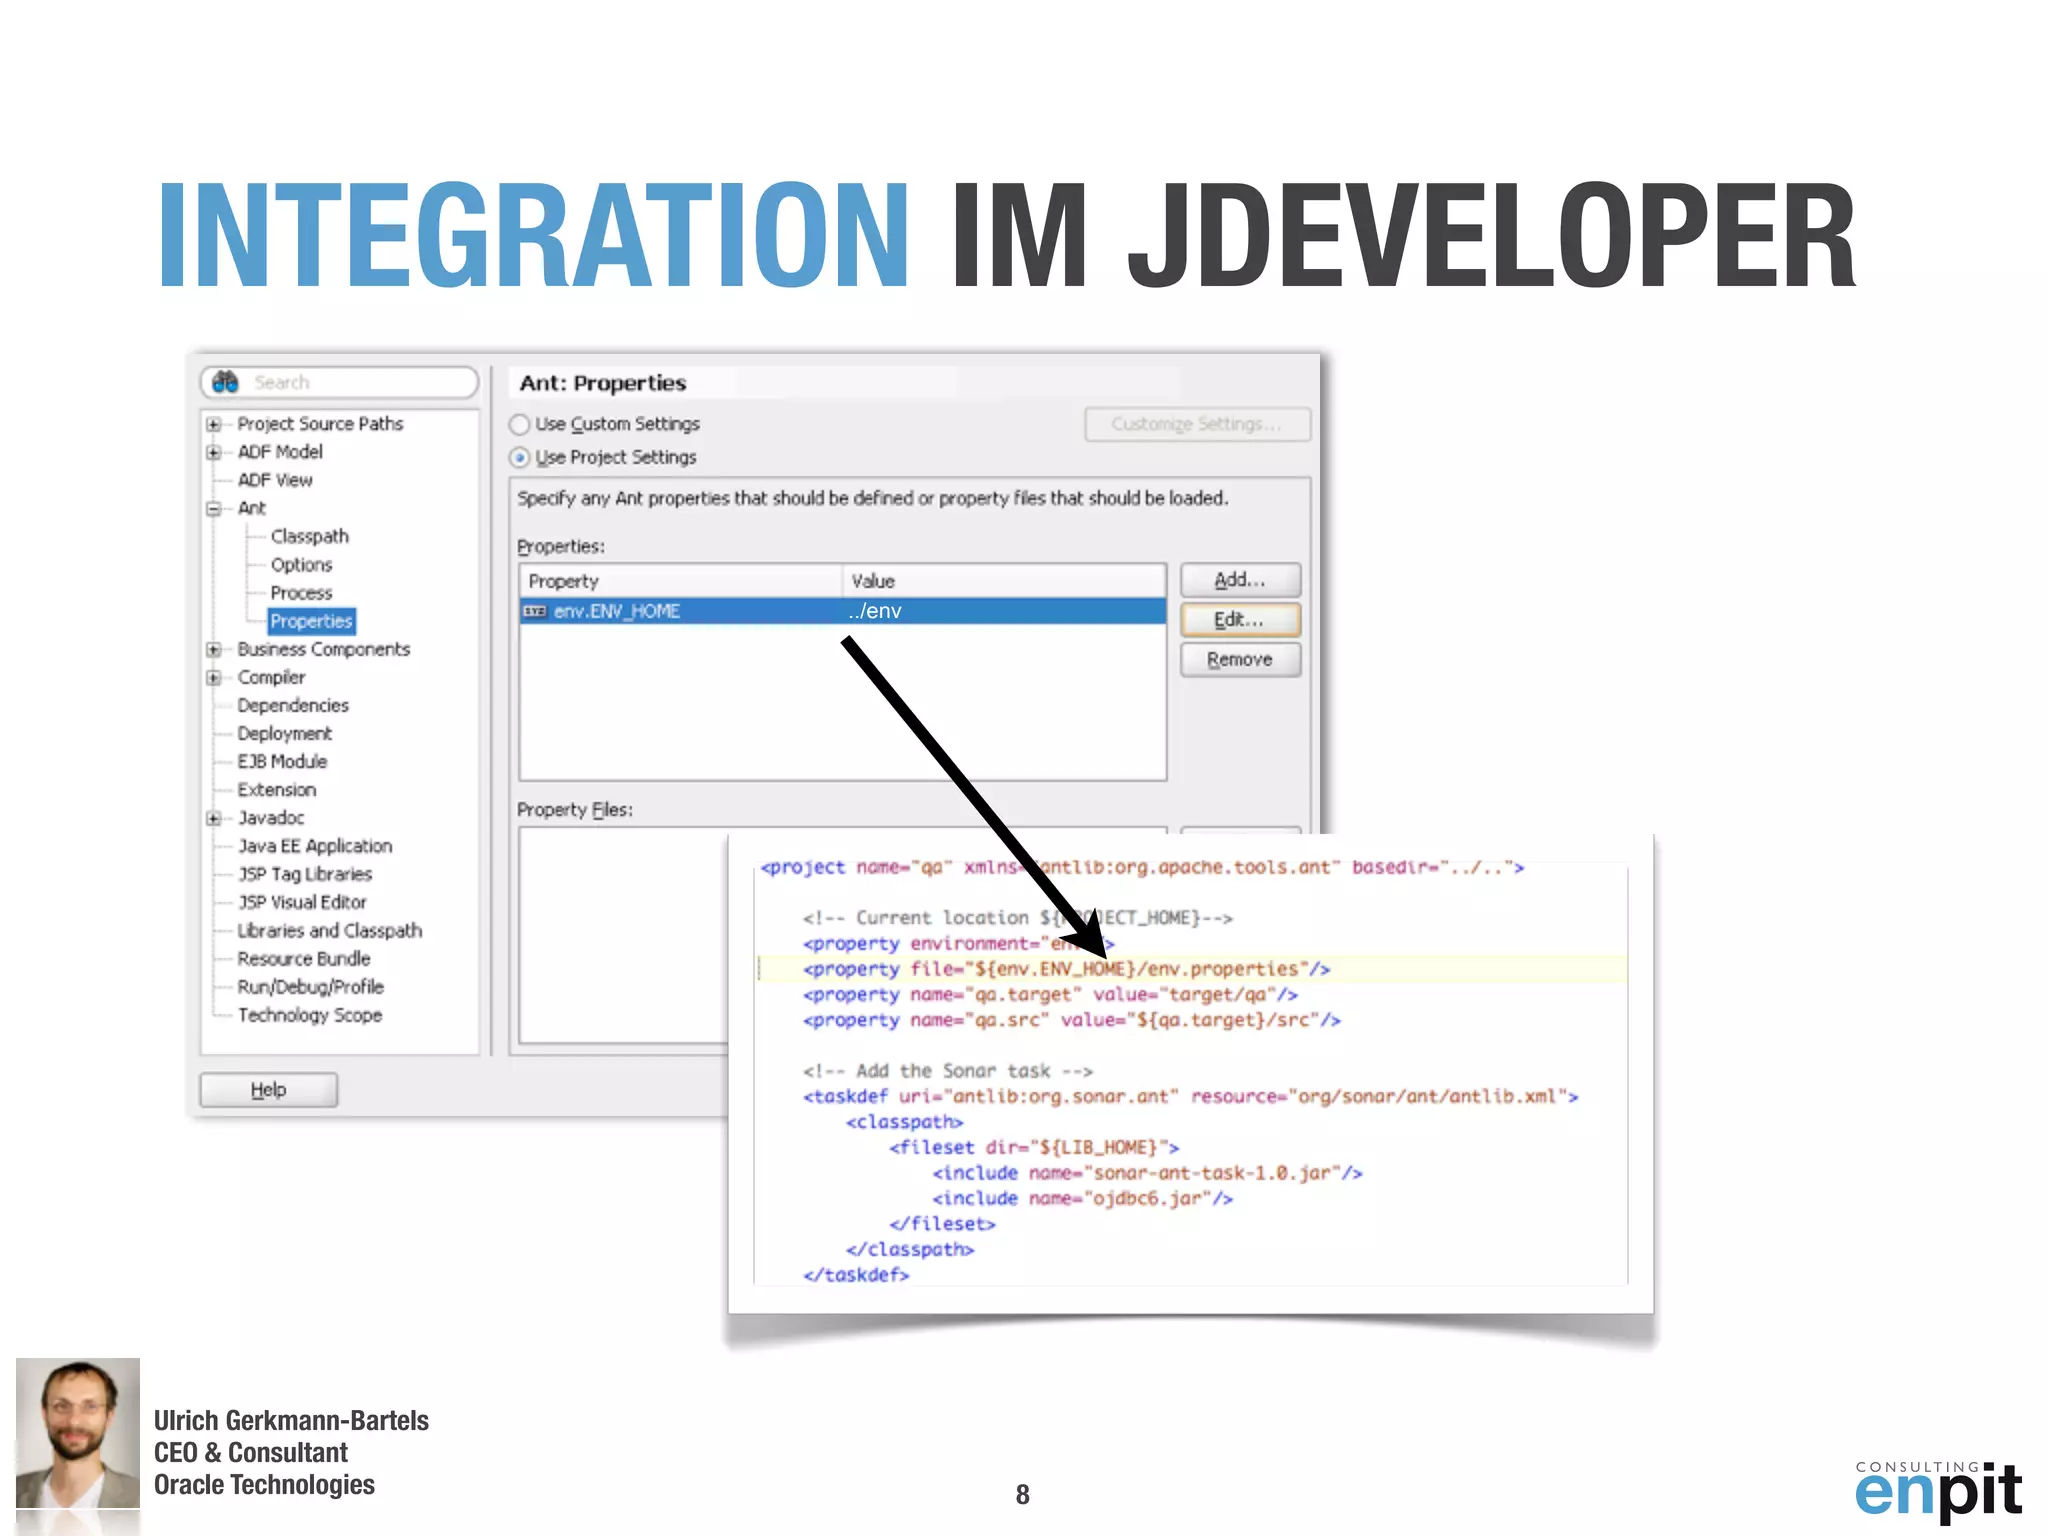Open Run/Debug/Profile settings
Image resolution: width=2048 pixels, height=1536 pixels.
coord(311,986)
